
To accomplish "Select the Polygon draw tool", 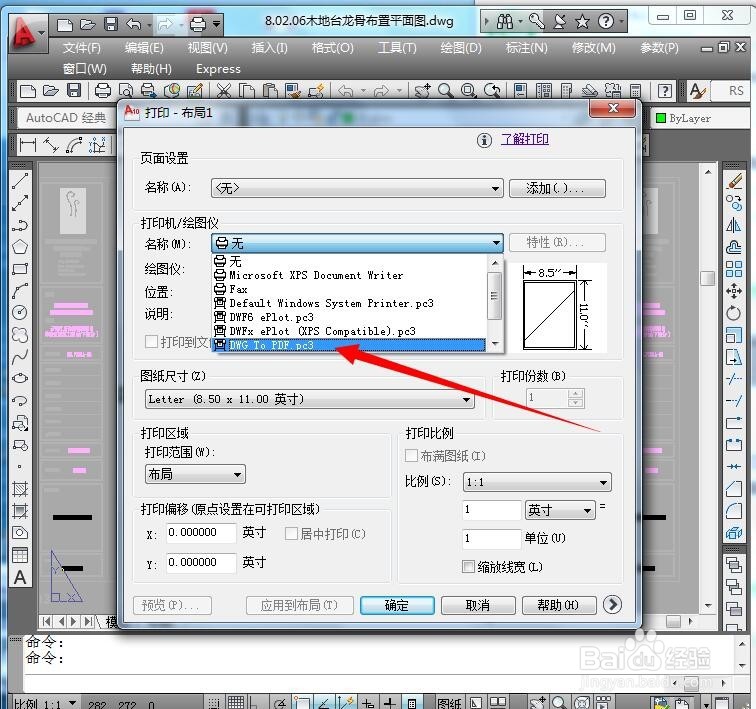I will click(20, 247).
